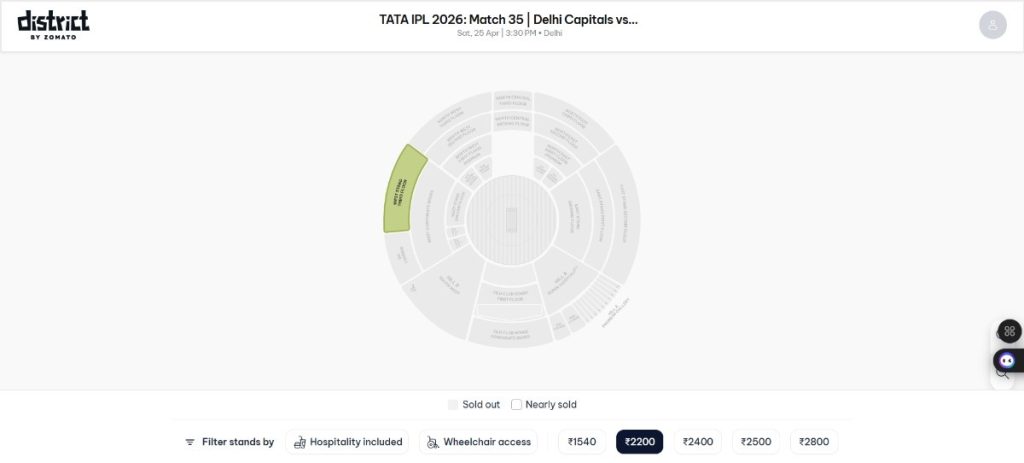Image resolution: width=1024 pixels, height=463 pixels.
Task: Click the cricket pitch in the stadium center
Action: (513, 216)
